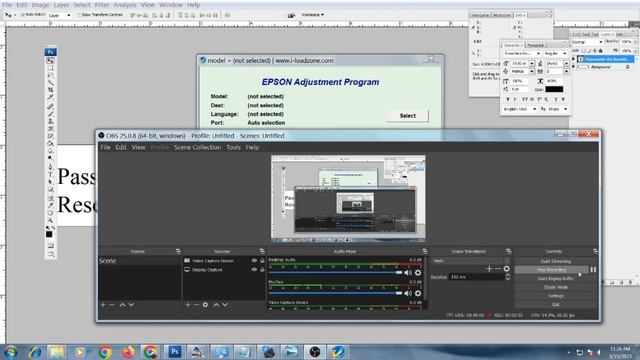640x360 pixels.
Task: Open Mic/Aux audio settings gear
Action: pos(418,293)
